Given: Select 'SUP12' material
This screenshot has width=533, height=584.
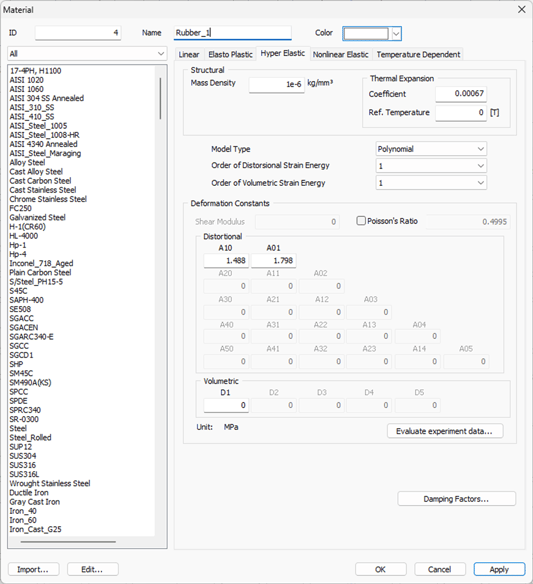Looking at the screenshot, I should pos(20,447).
